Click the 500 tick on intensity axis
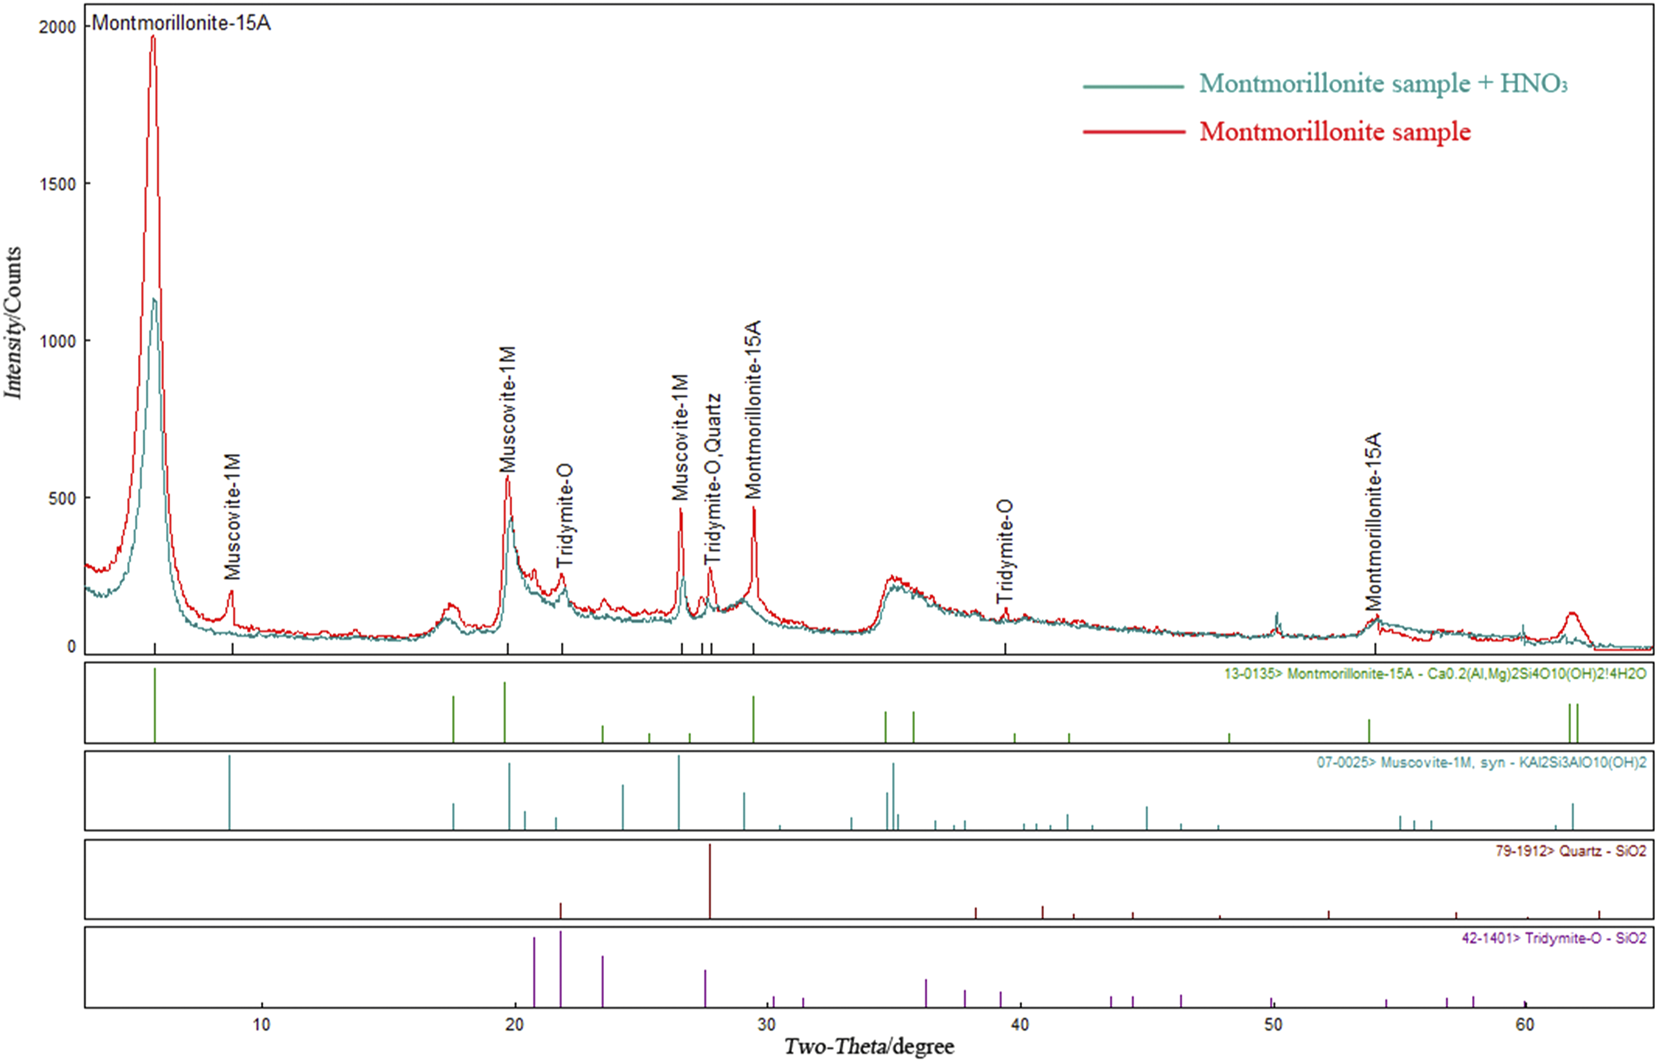The height and width of the screenshot is (1062, 1658). coord(62,498)
